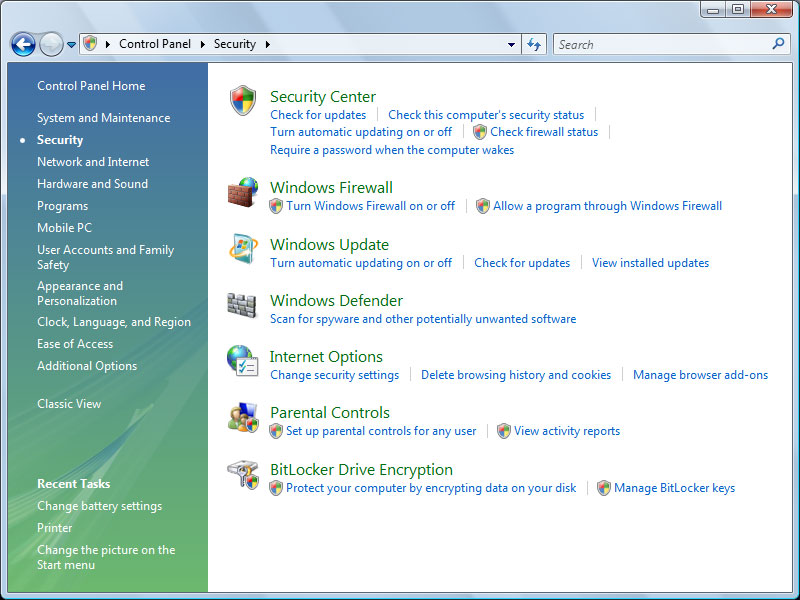The width and height of the screenshot is (800, 600).
Task: Click shield icon beside Protect your computer by encrypting
Action: (x=276, y=488)
